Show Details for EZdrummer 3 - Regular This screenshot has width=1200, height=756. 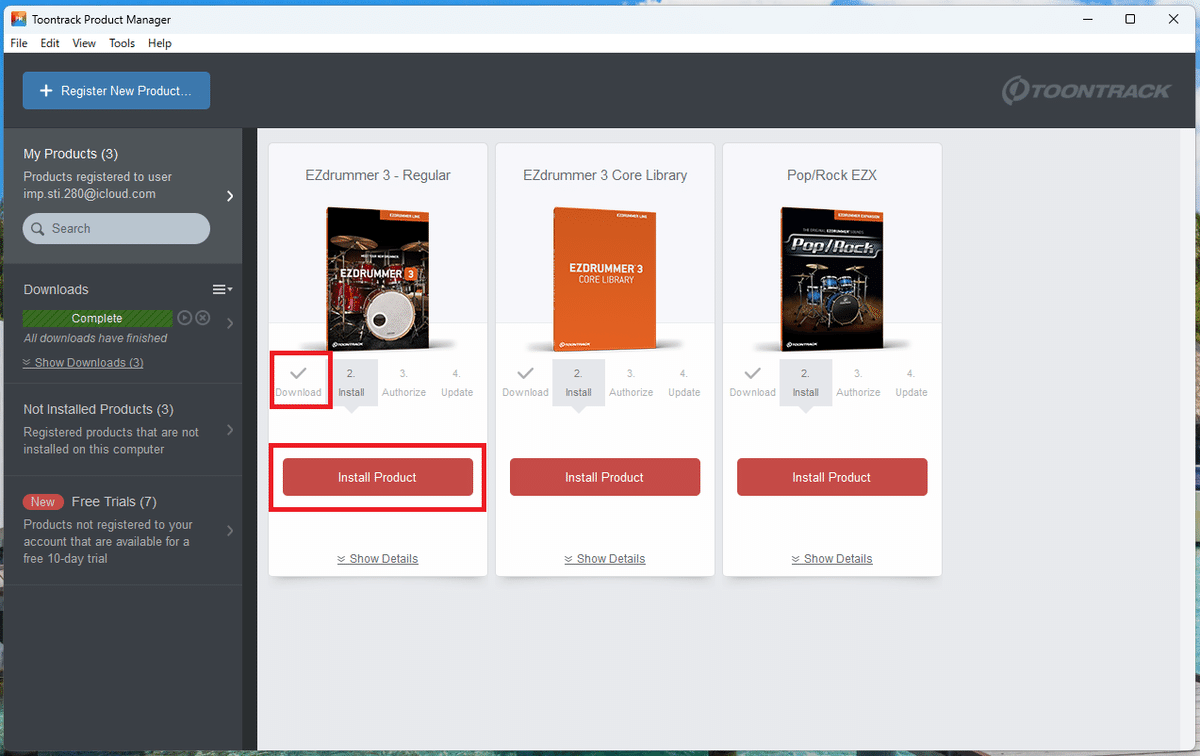378,559
